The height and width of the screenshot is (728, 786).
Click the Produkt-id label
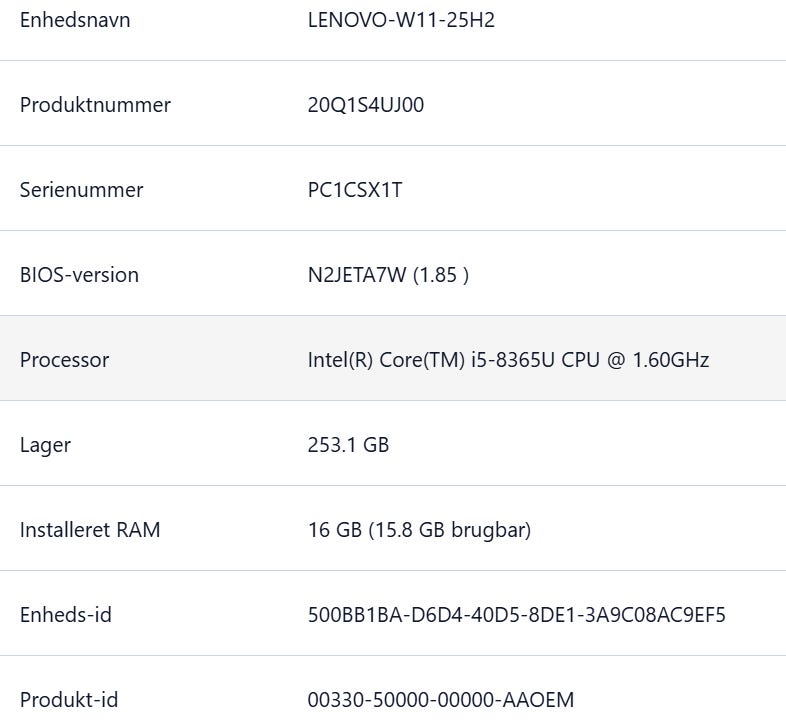click(x=69, y=700)
